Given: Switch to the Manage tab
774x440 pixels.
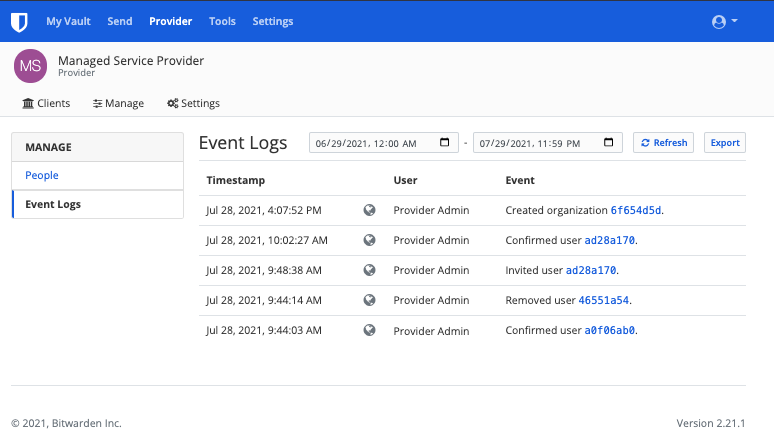Looking at the screenshot, I should click(x=118, y=103).
